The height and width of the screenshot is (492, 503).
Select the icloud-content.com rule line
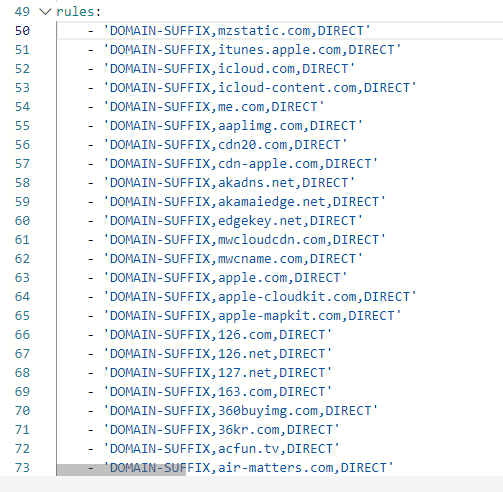(x=260, y=88)
